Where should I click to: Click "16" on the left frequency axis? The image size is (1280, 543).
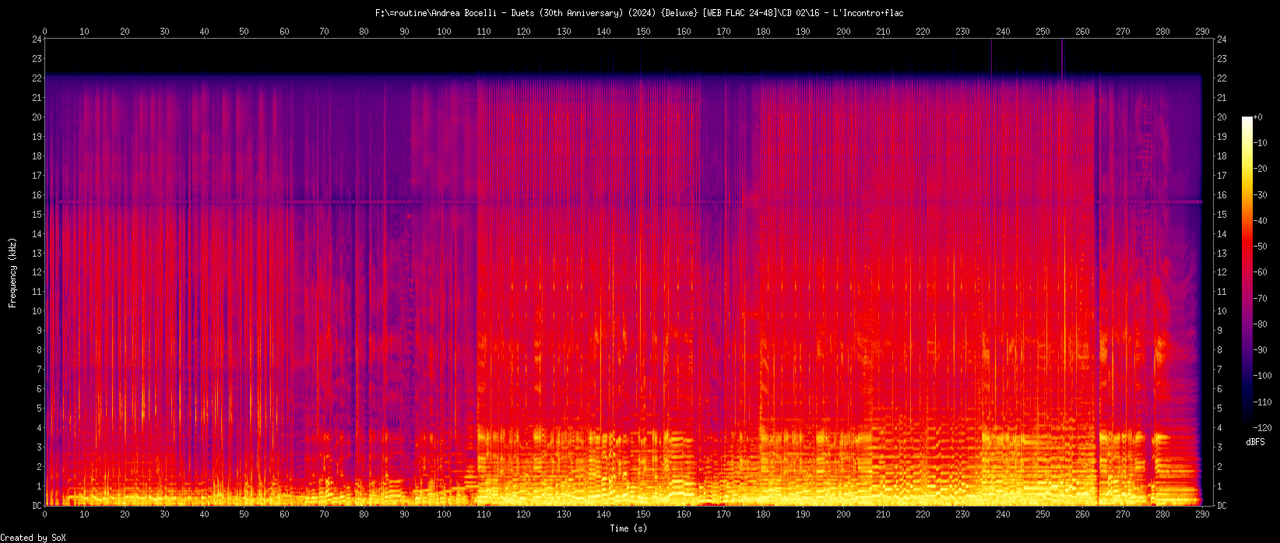[x=36, y=195]
